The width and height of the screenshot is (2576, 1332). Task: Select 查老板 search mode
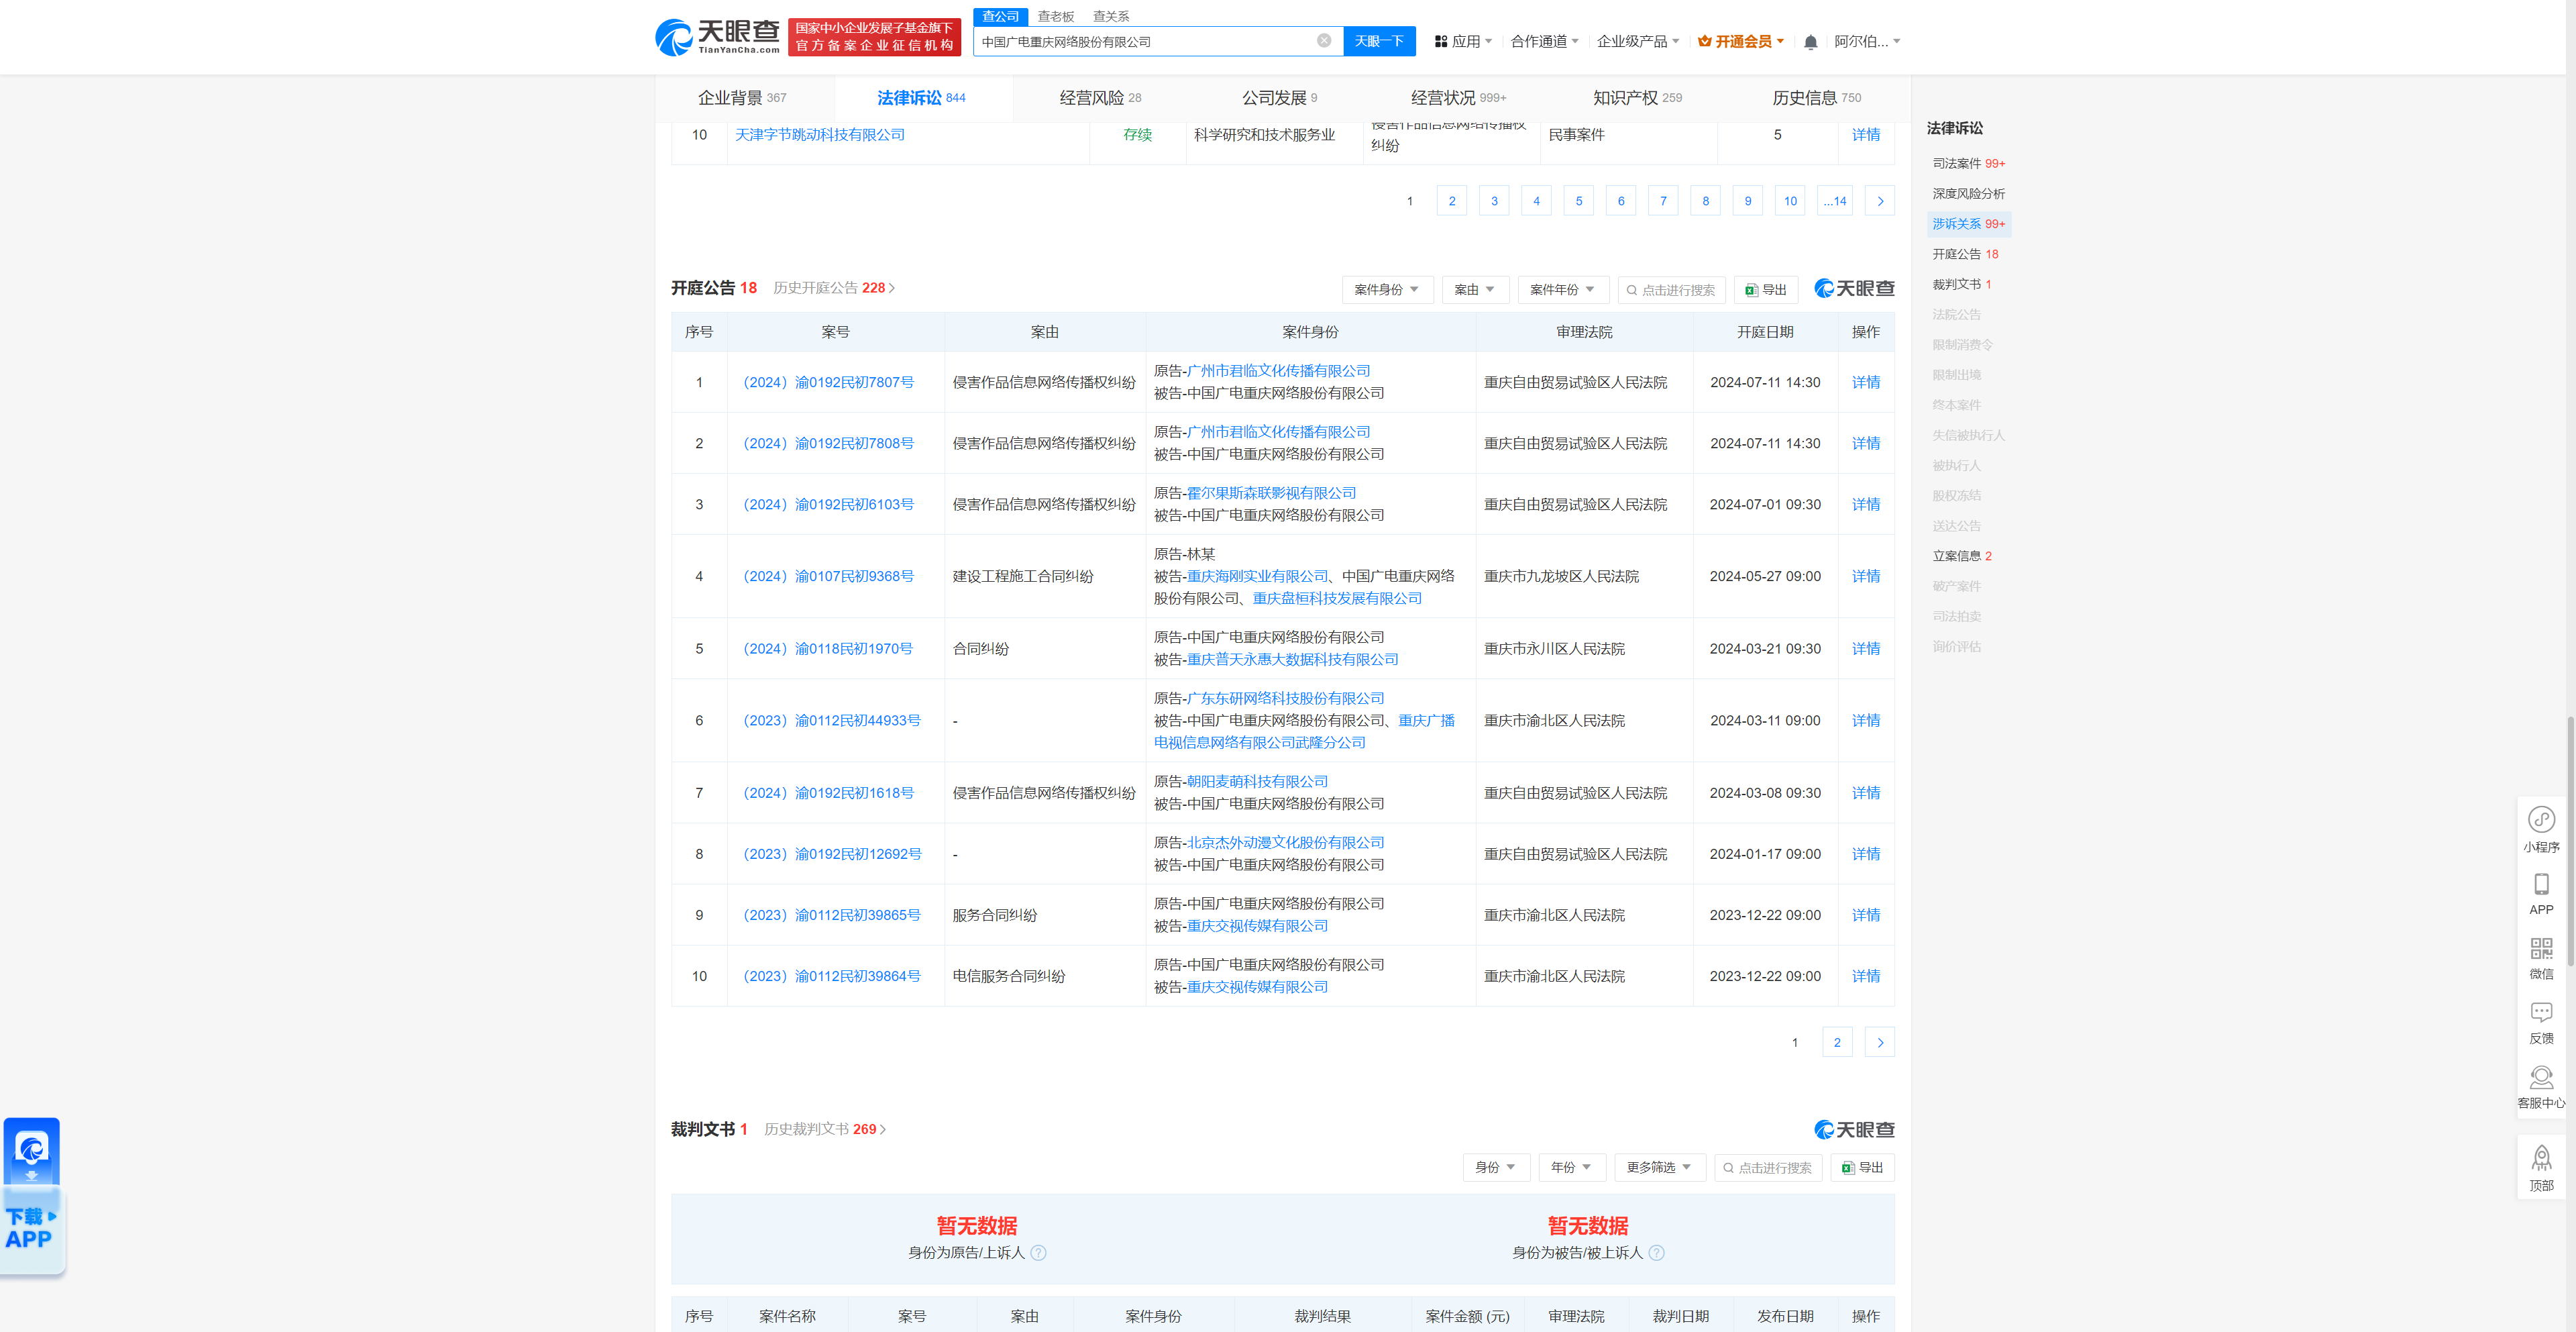point(1055,16)
